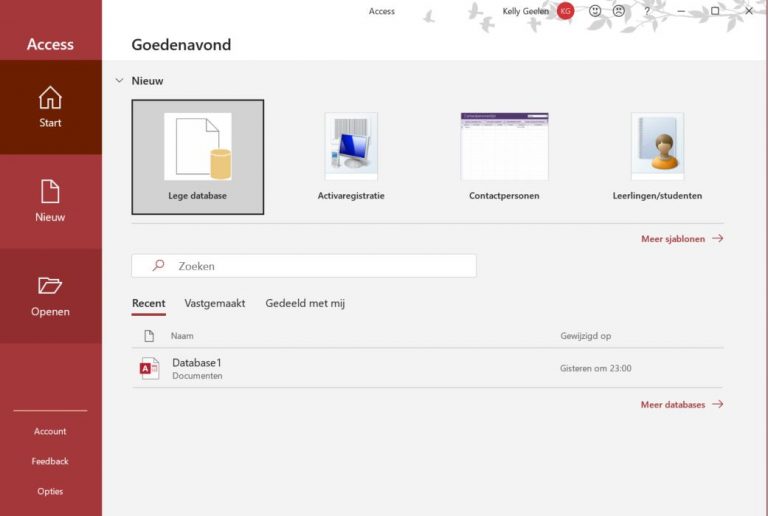Click the Database1 Access file icon
The image size is (768, 516).
pos(149,368)
